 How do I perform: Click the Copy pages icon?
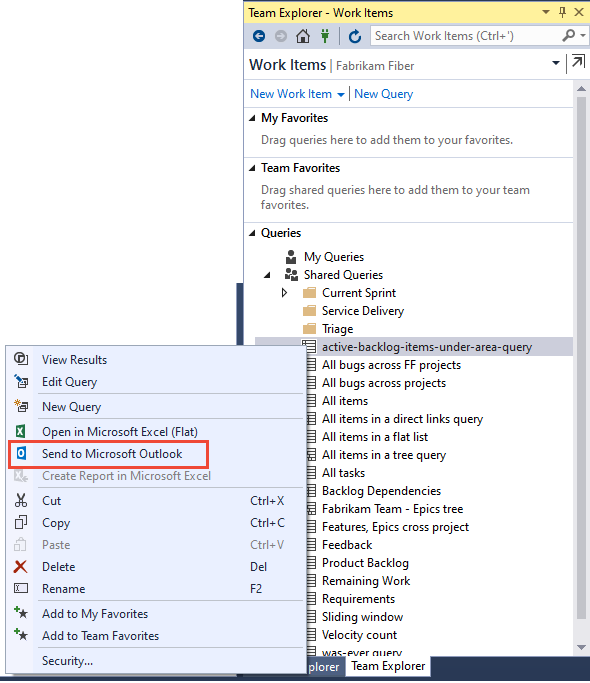tap(20, 522)
